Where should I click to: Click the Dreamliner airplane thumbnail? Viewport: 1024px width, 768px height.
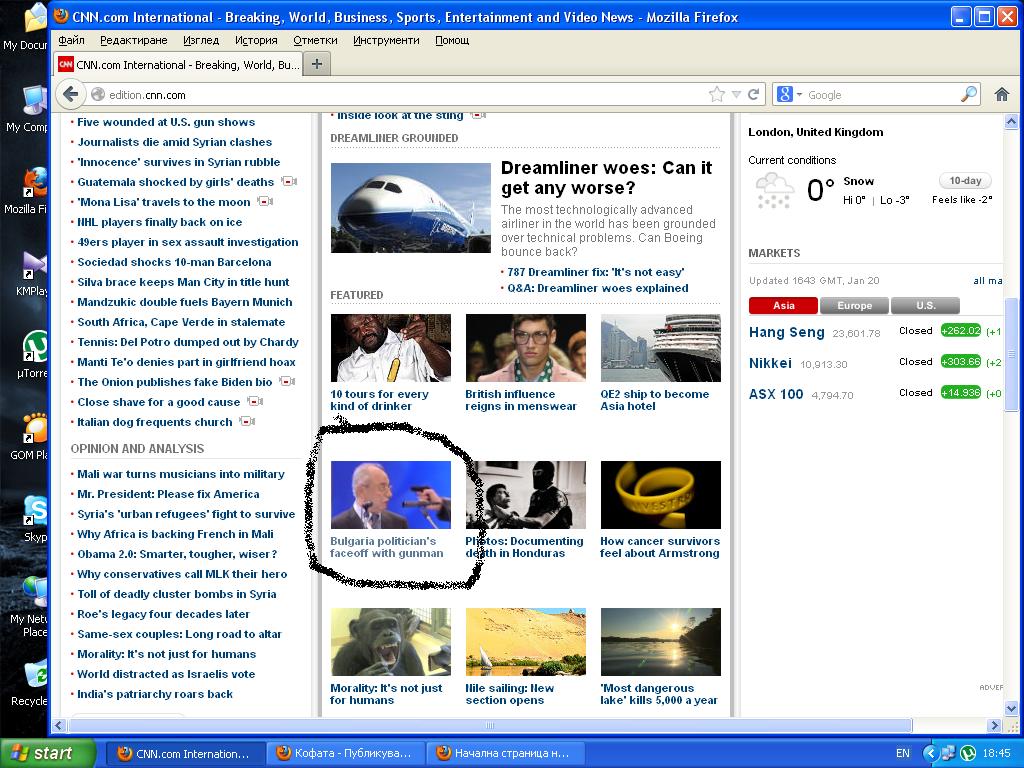pyautogui.click(x=411, y=208)
